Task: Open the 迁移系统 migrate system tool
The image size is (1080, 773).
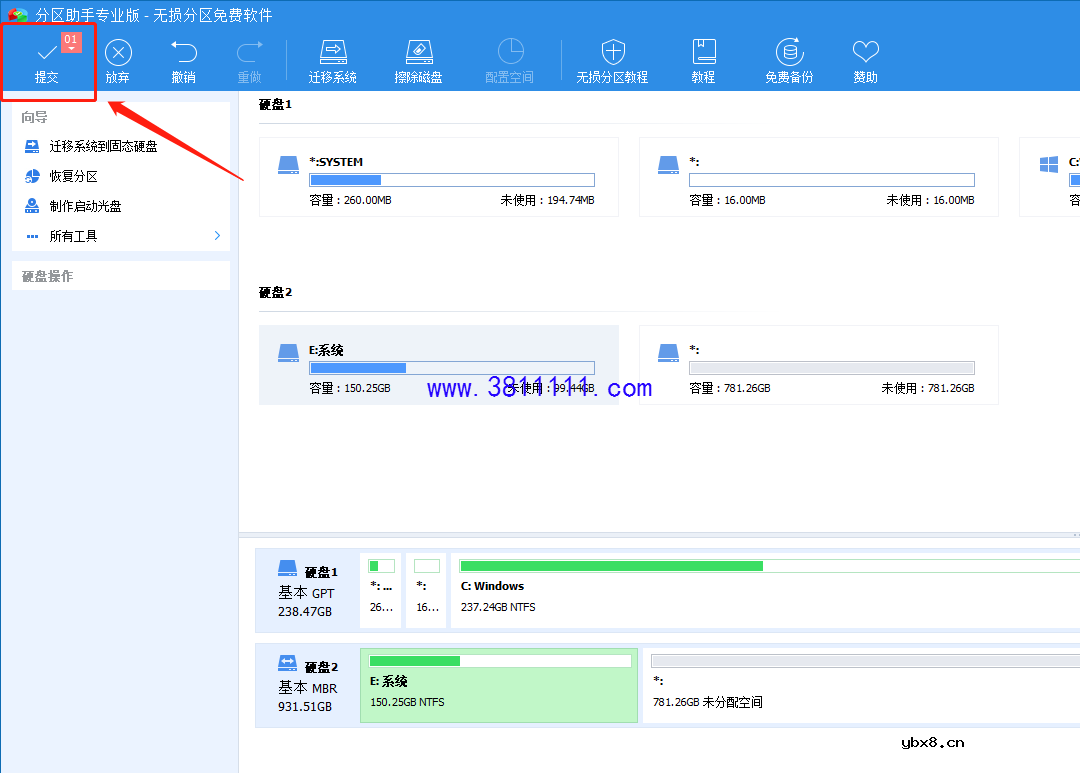Action: tap(332, 52)
